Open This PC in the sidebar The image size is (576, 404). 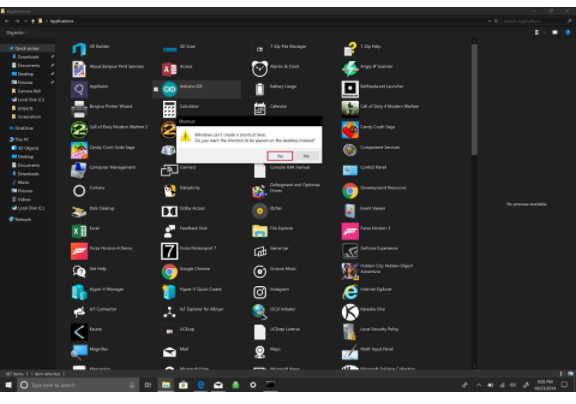(19, 140)
